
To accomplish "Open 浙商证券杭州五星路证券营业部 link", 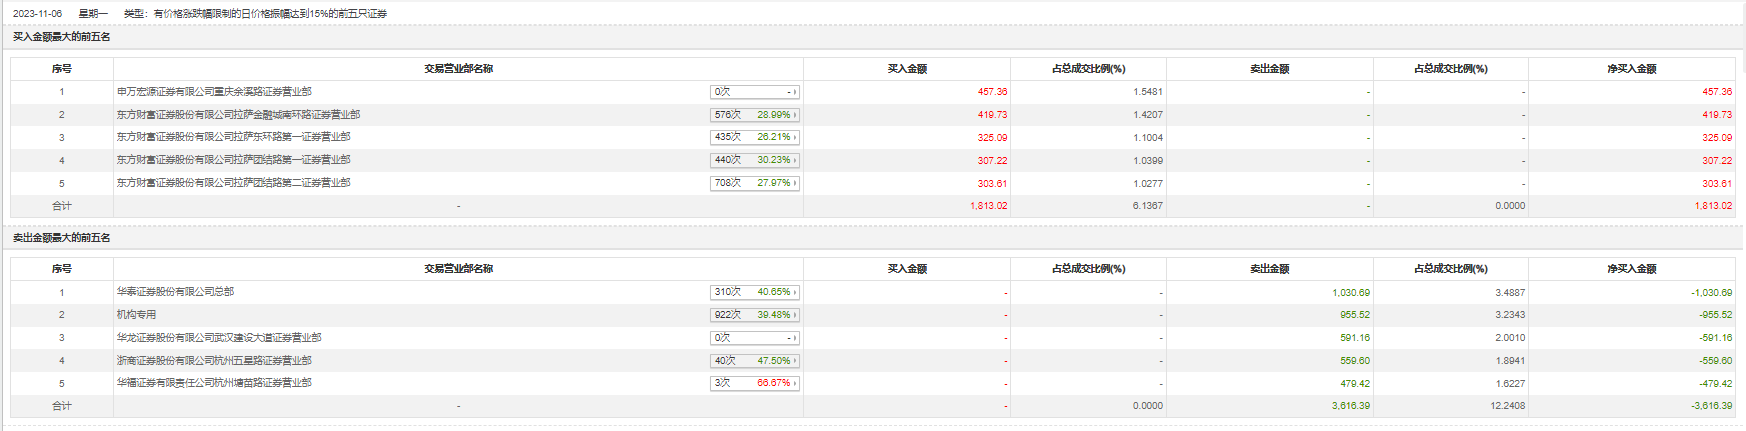I will point(214,361).
